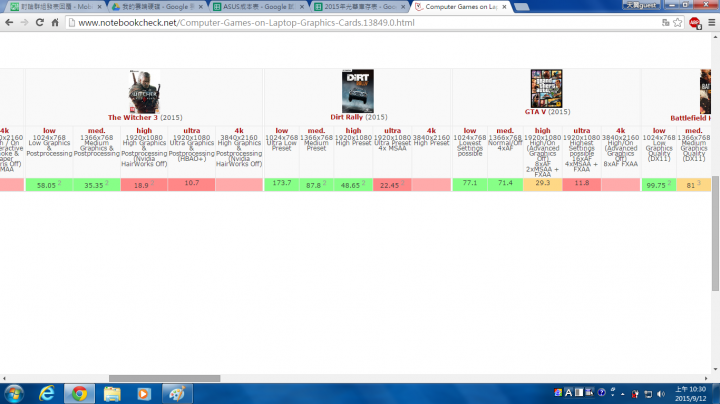Click Witcher 3 high result 18.9

pyautogui.click(x=144, y=185)
